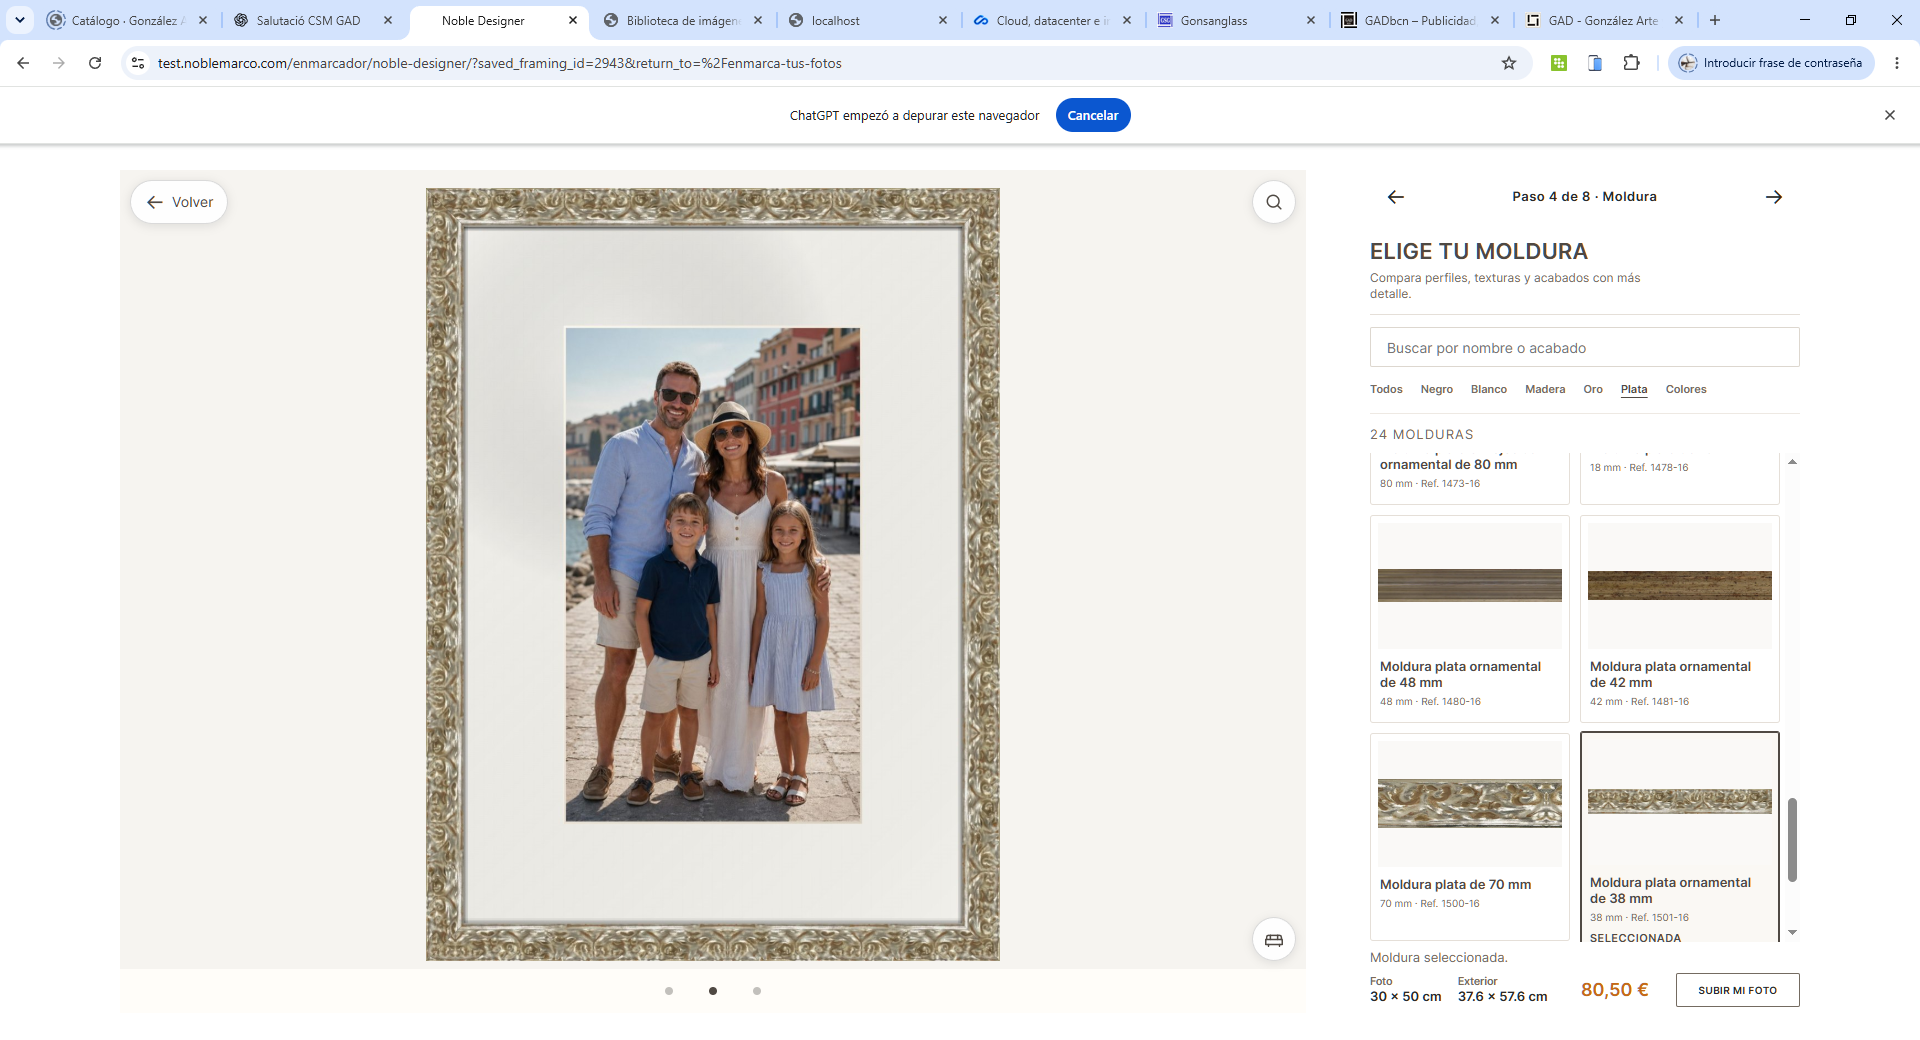Open the browser extensions puzzle icon
The height and width of the screenshot is (1040, 1920).
pyautogui.click(x=1631, y=63)
